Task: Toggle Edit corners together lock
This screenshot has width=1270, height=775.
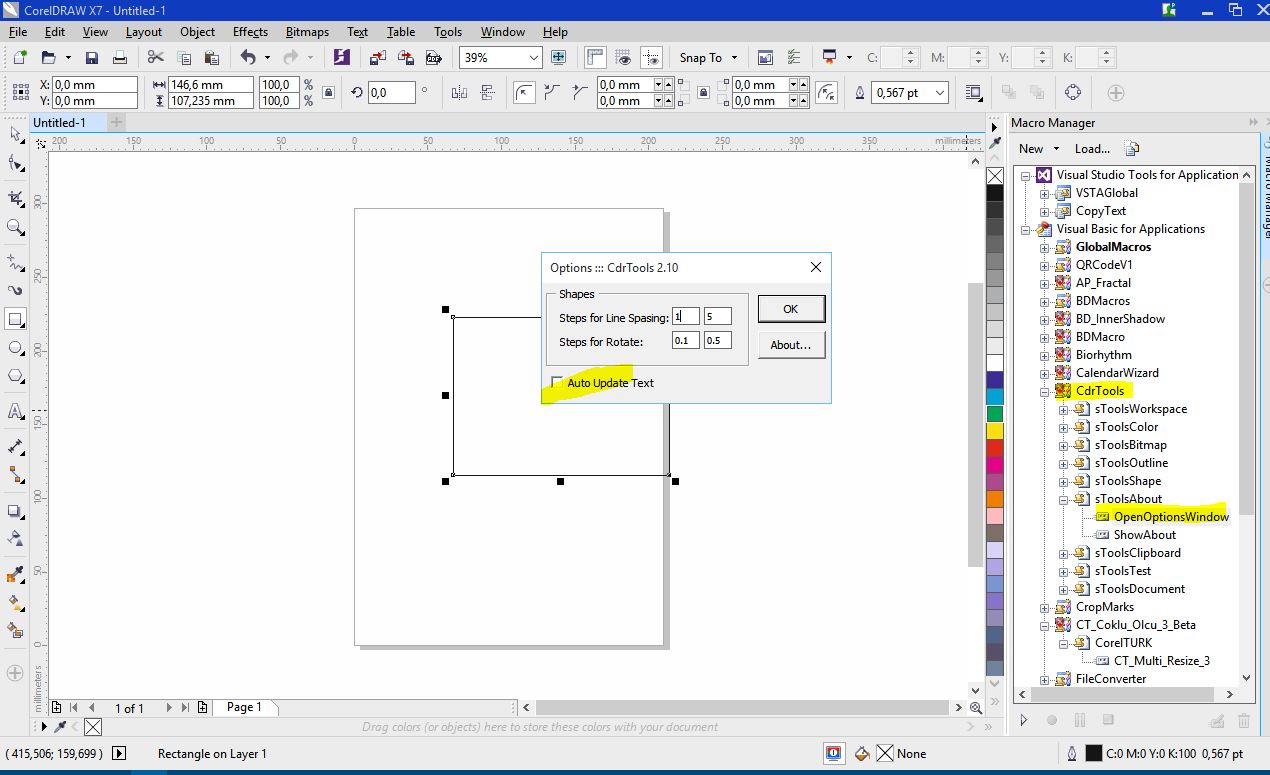Action: (x=703, y=93)
